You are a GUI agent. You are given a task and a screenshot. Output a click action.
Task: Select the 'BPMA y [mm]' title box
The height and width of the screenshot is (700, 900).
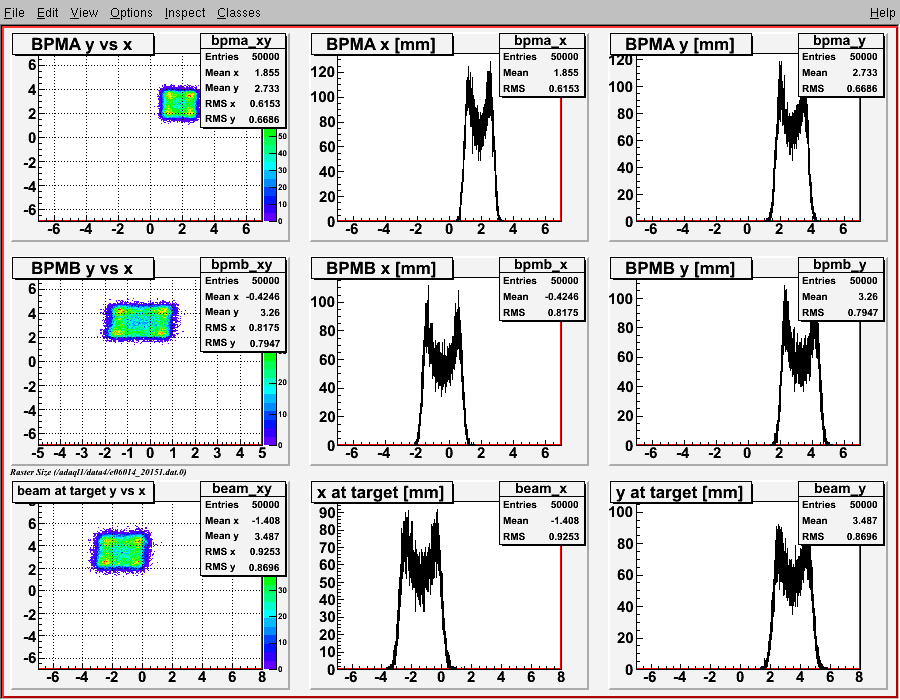click(x=680, y=44)
